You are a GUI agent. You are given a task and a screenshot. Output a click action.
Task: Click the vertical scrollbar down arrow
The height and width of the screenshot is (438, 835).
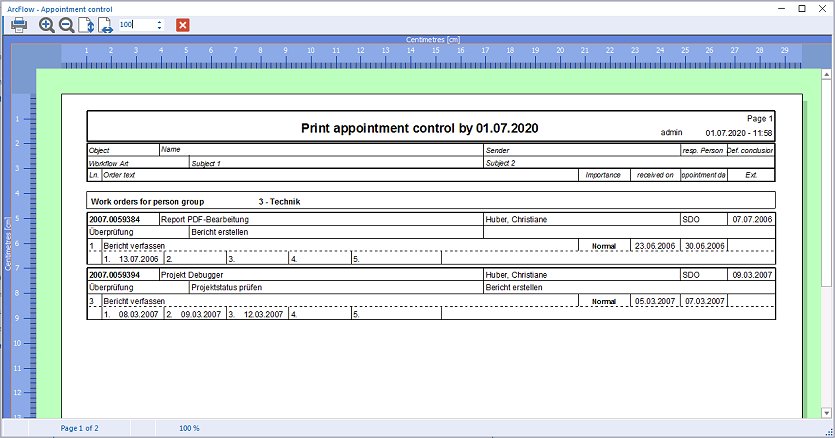point(826,413)
